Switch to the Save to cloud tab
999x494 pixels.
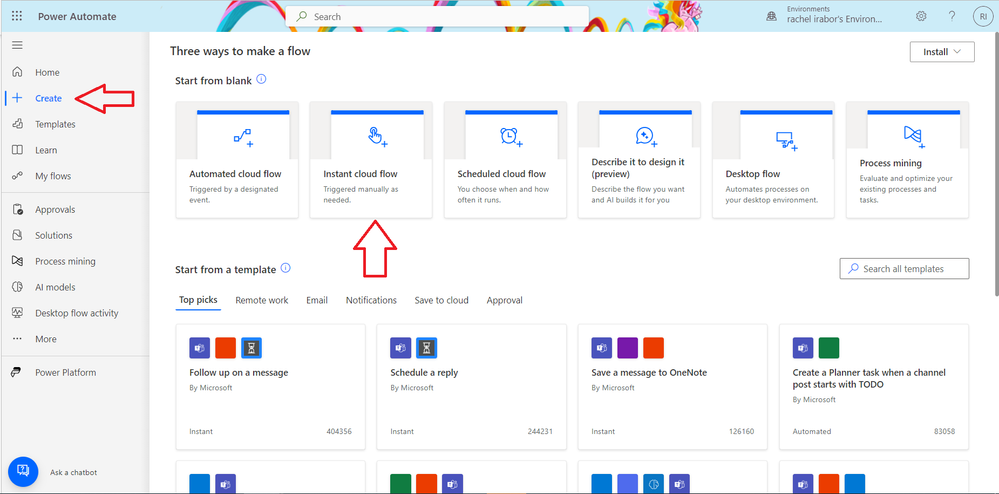point(442,300)
